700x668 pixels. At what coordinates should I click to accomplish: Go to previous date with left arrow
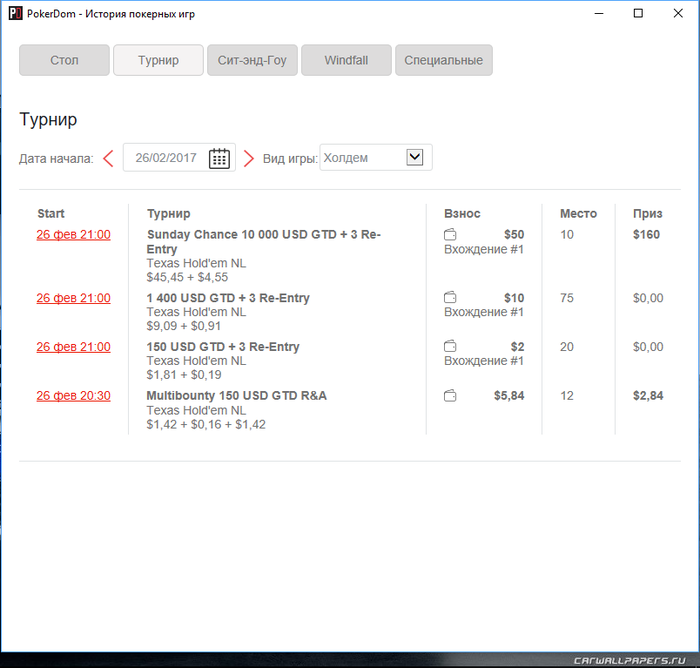point(108,158)
